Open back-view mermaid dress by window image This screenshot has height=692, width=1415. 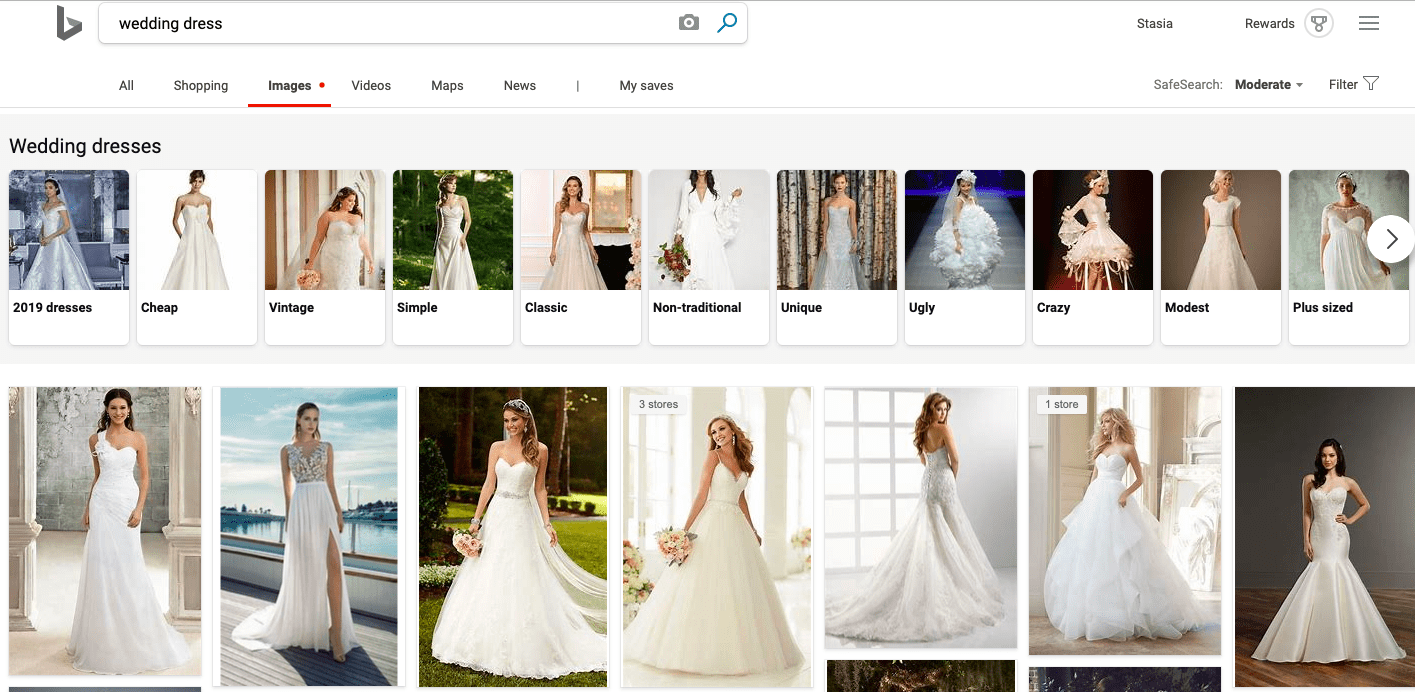click(921, 517)
